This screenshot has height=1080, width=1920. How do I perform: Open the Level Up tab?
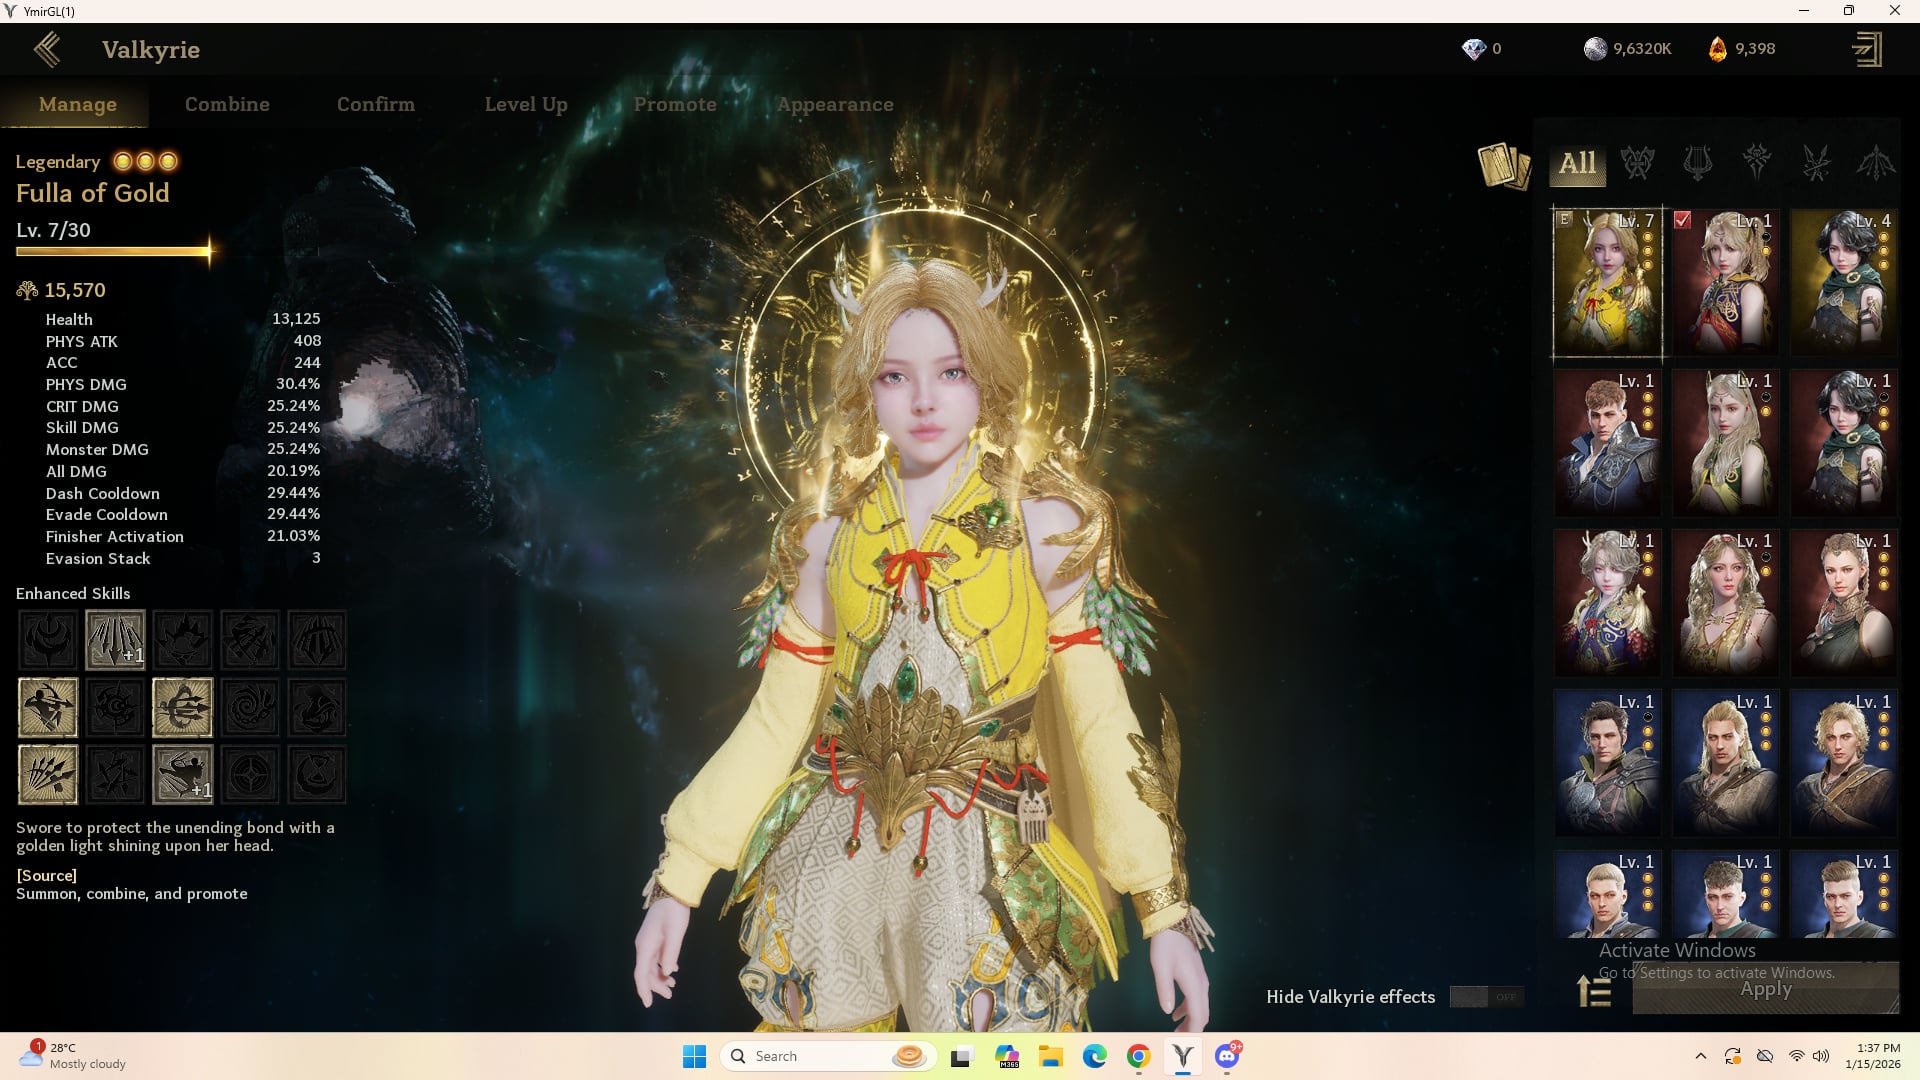tap(526, 104)
